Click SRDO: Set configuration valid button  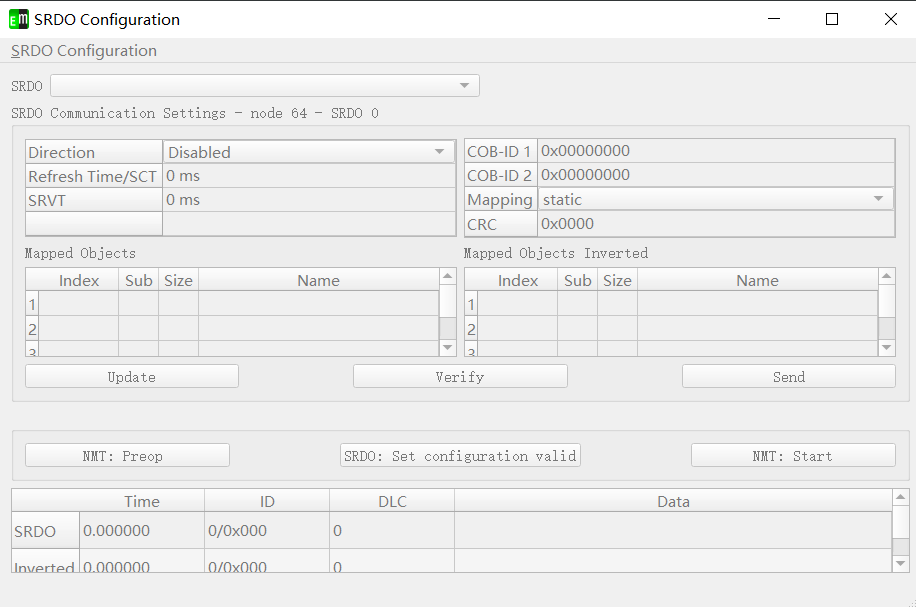pyautogui.click(x=460, y=455)
